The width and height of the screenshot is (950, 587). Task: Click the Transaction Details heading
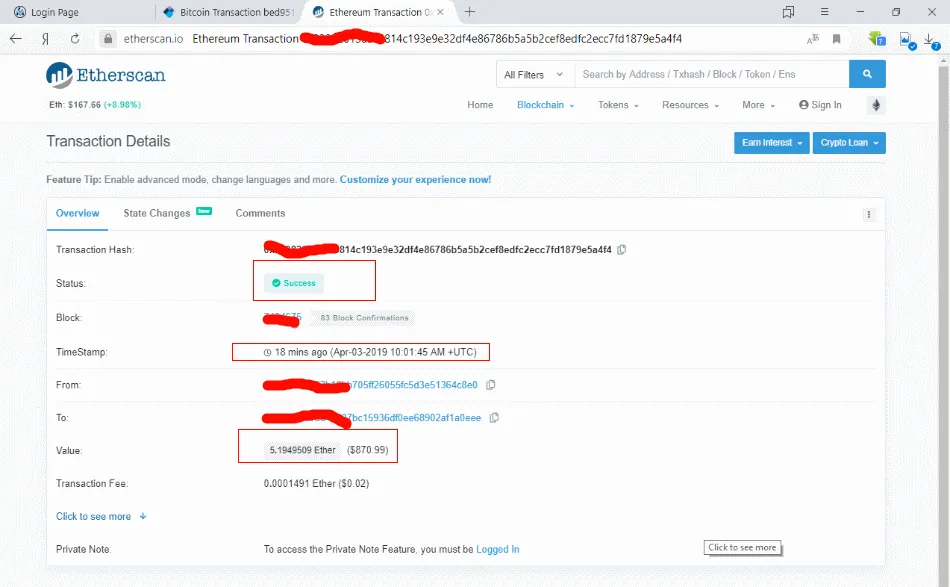coord(108,141)
